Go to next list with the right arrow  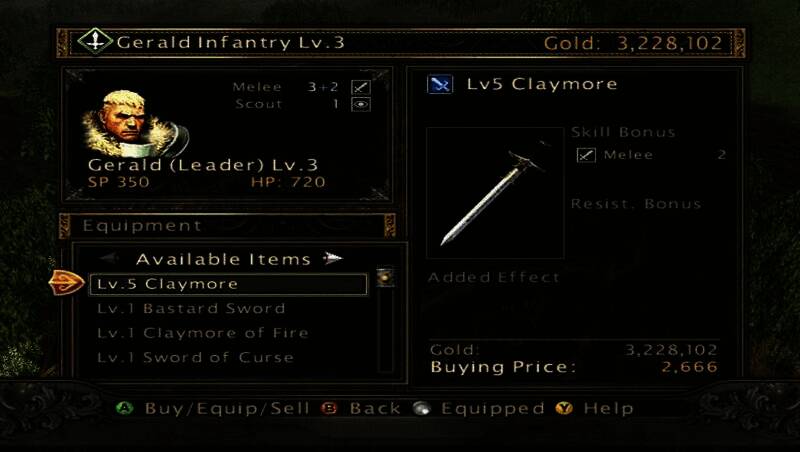pyautogui.click(x=333, y=259)
